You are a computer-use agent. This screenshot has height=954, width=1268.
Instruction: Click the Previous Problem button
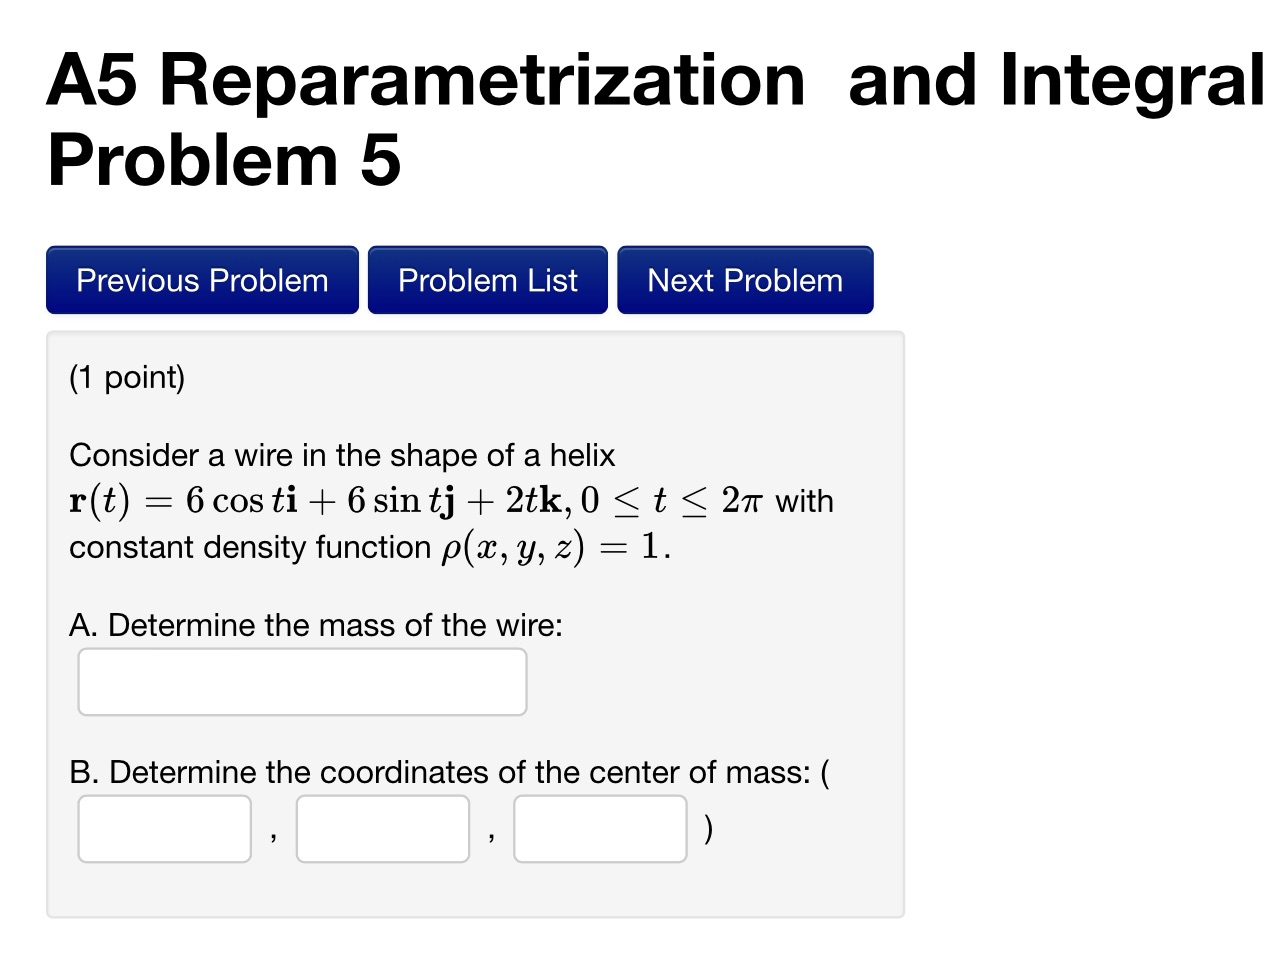click(201, 280)
